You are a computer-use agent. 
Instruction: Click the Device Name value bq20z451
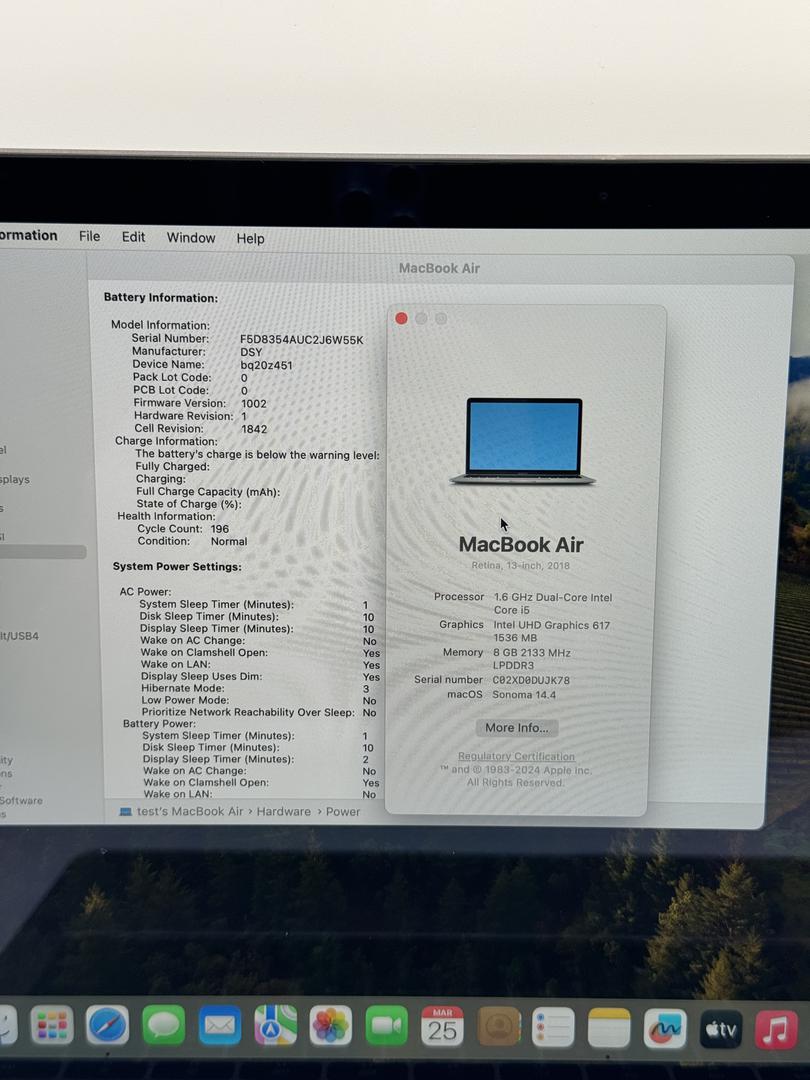(x=266, y=365)
